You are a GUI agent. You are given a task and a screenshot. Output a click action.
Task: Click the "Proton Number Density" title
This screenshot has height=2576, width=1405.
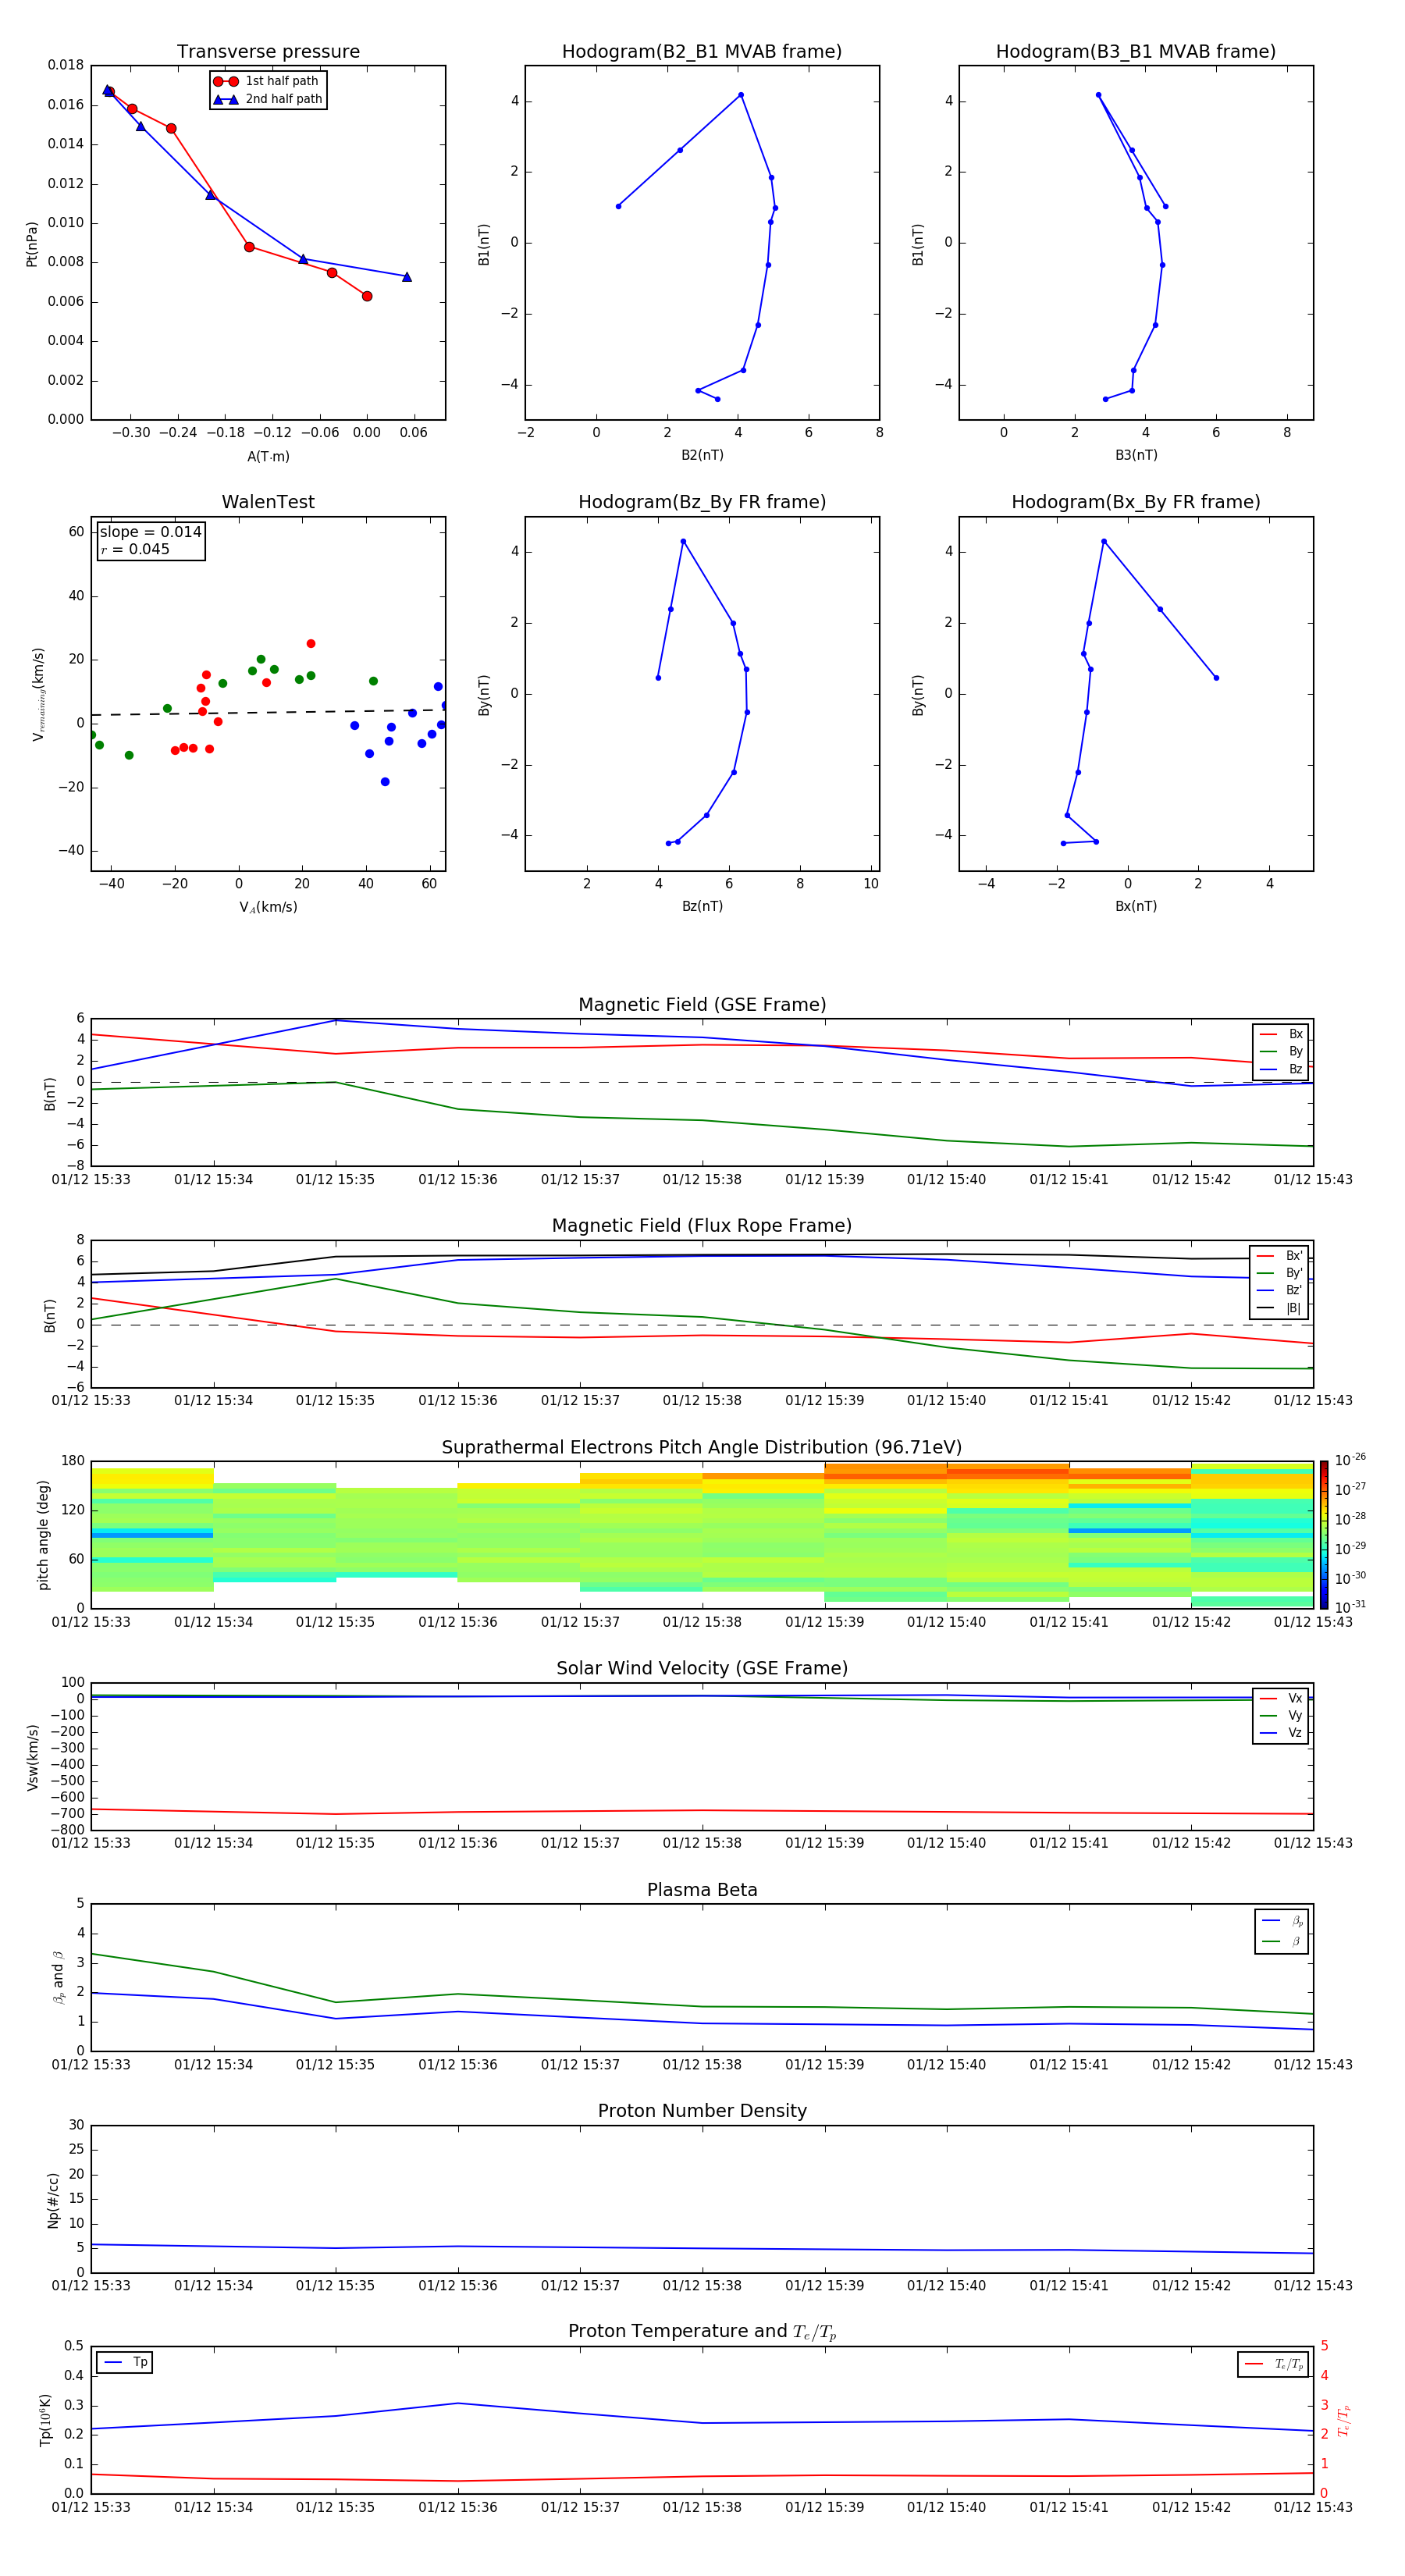coord(702,2111)
